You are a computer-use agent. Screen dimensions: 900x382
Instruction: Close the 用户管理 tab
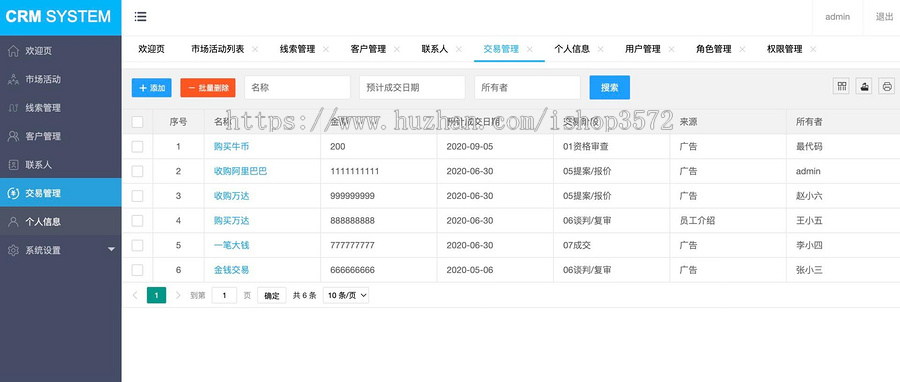pyautogui.click(x=672, y=49)
